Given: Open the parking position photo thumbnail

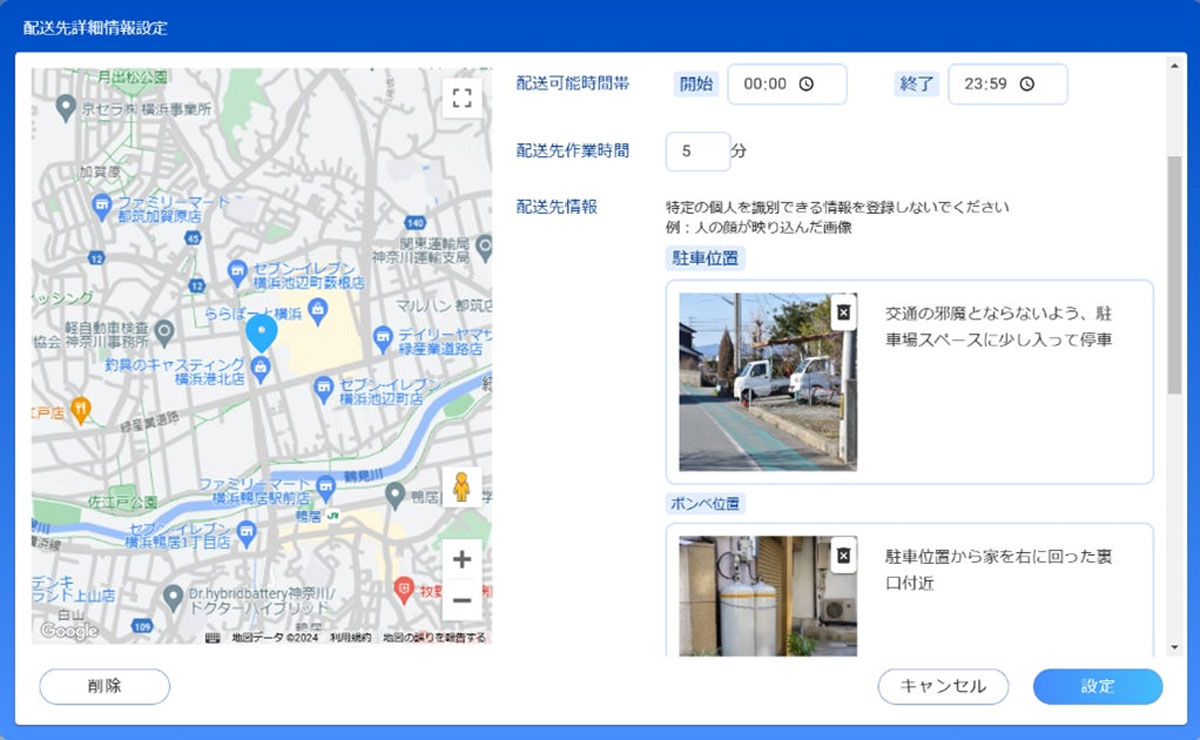Looking at the screenshot, I should tap(768, 382).
